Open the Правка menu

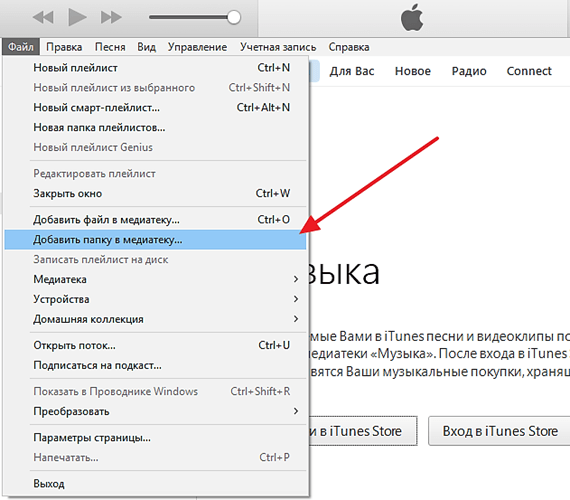click(x=64, y=47)
